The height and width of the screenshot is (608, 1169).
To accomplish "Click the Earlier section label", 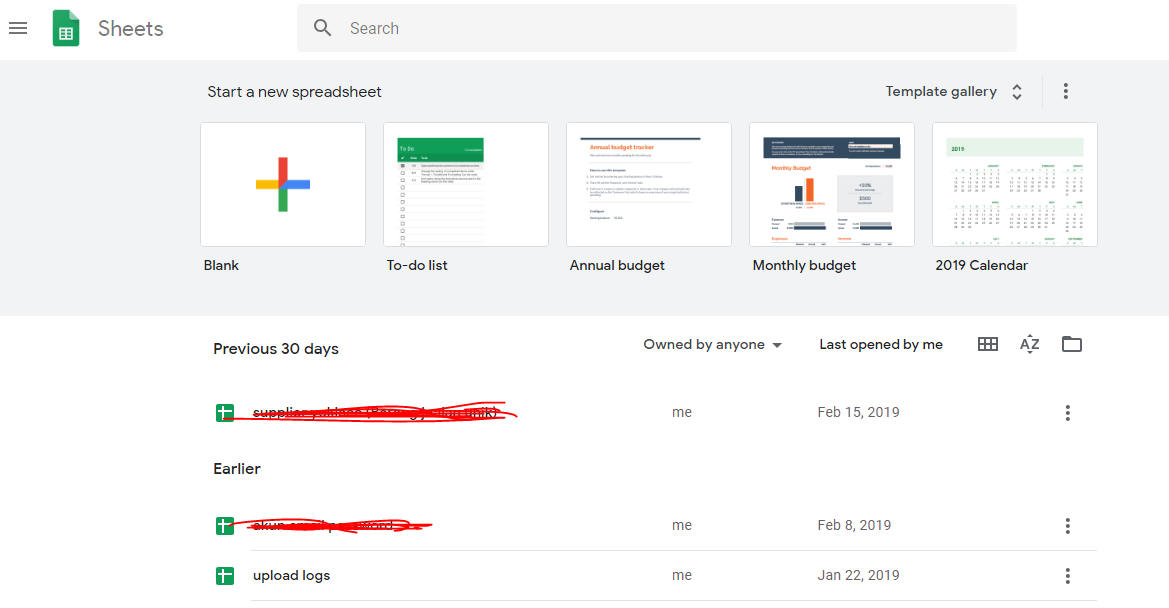I will click(237, 468).
